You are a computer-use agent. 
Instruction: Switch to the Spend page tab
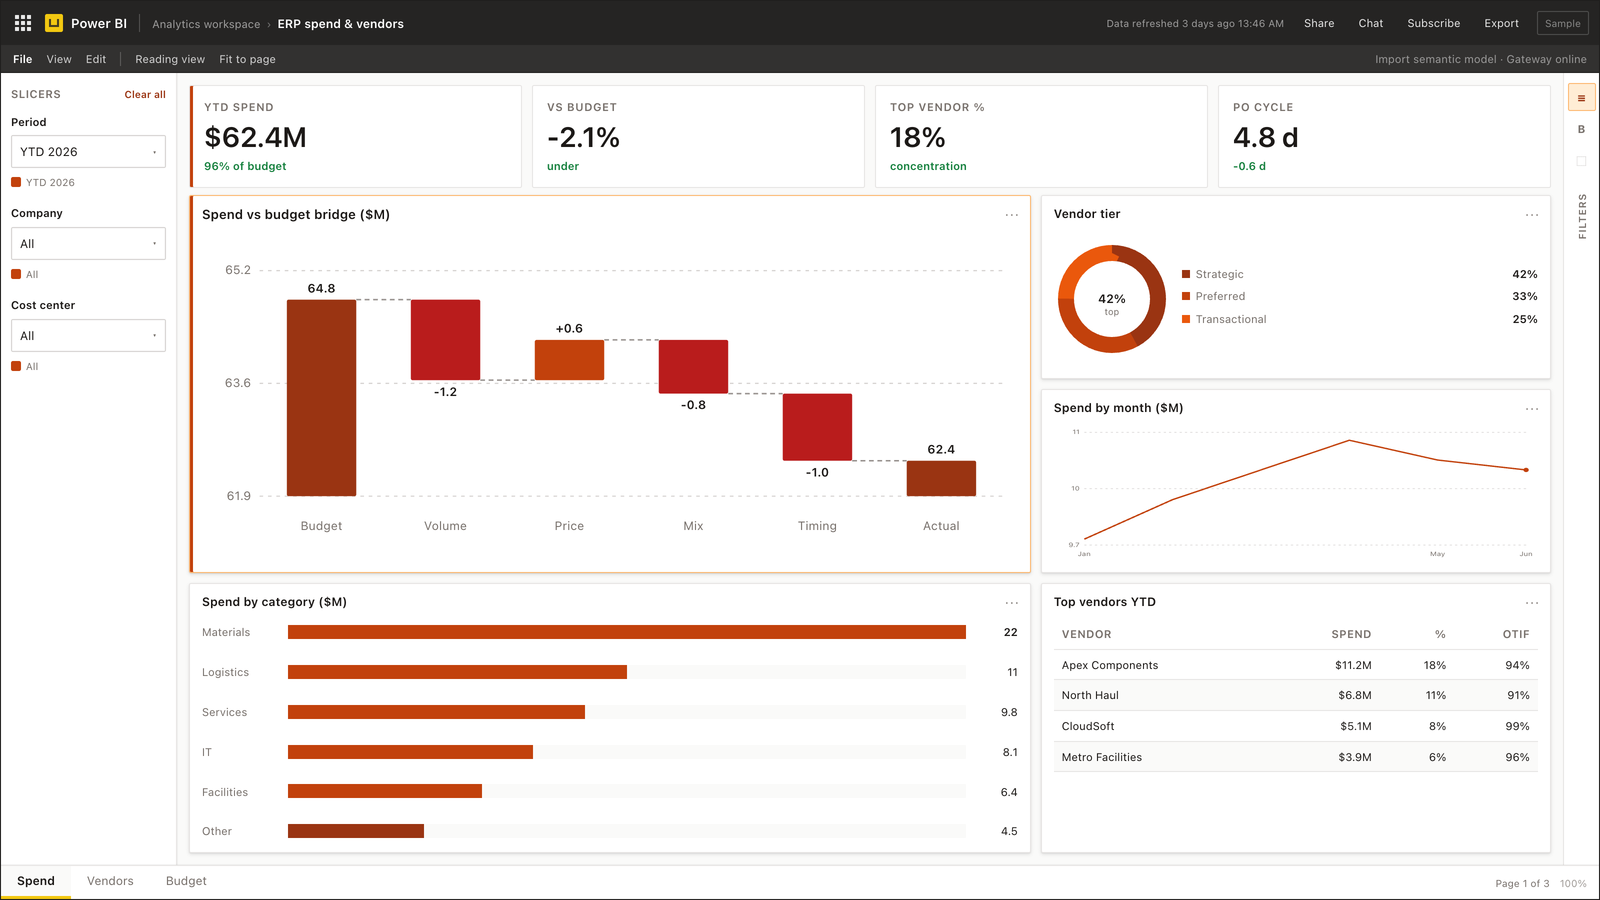tap(36, 881)
